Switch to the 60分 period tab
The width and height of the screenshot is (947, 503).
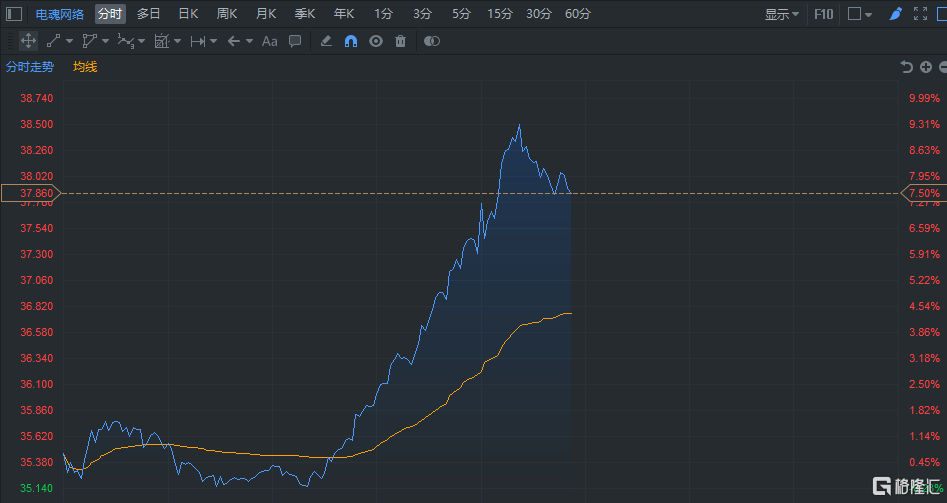pyautogui.click(x=578, y=14)
